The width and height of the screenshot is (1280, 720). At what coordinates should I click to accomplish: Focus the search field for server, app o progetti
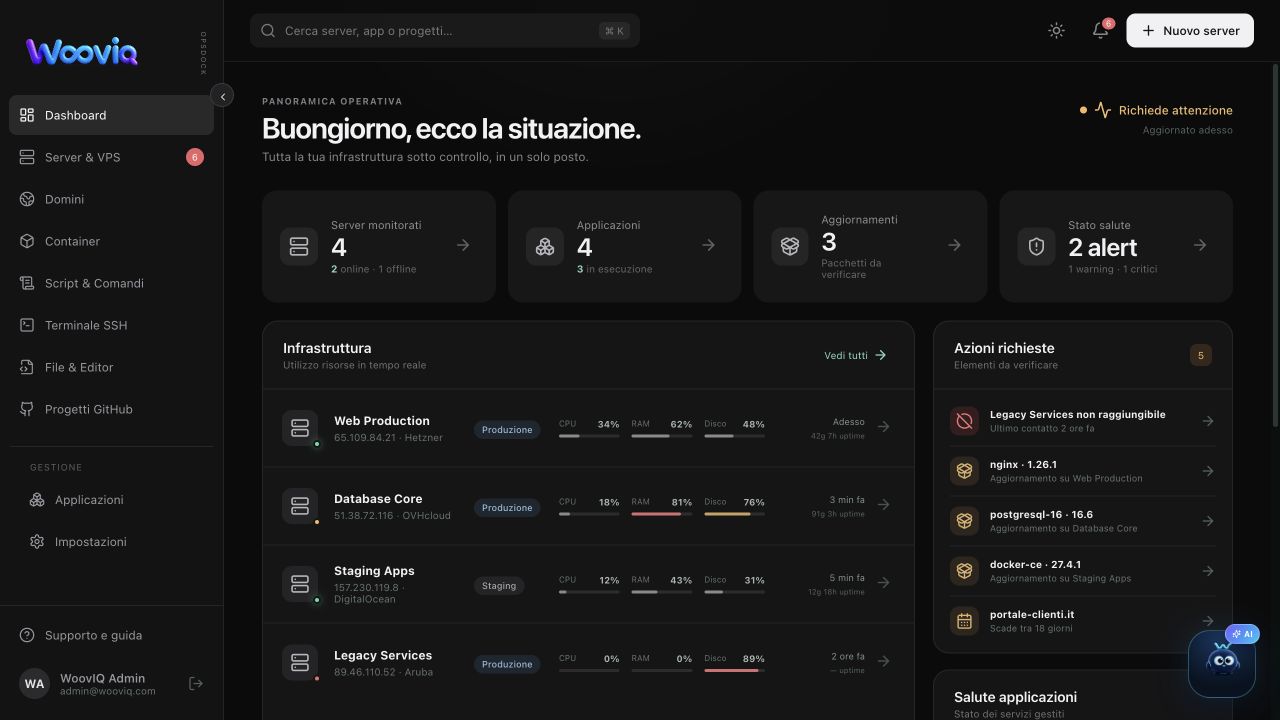(x=445, y=31)
